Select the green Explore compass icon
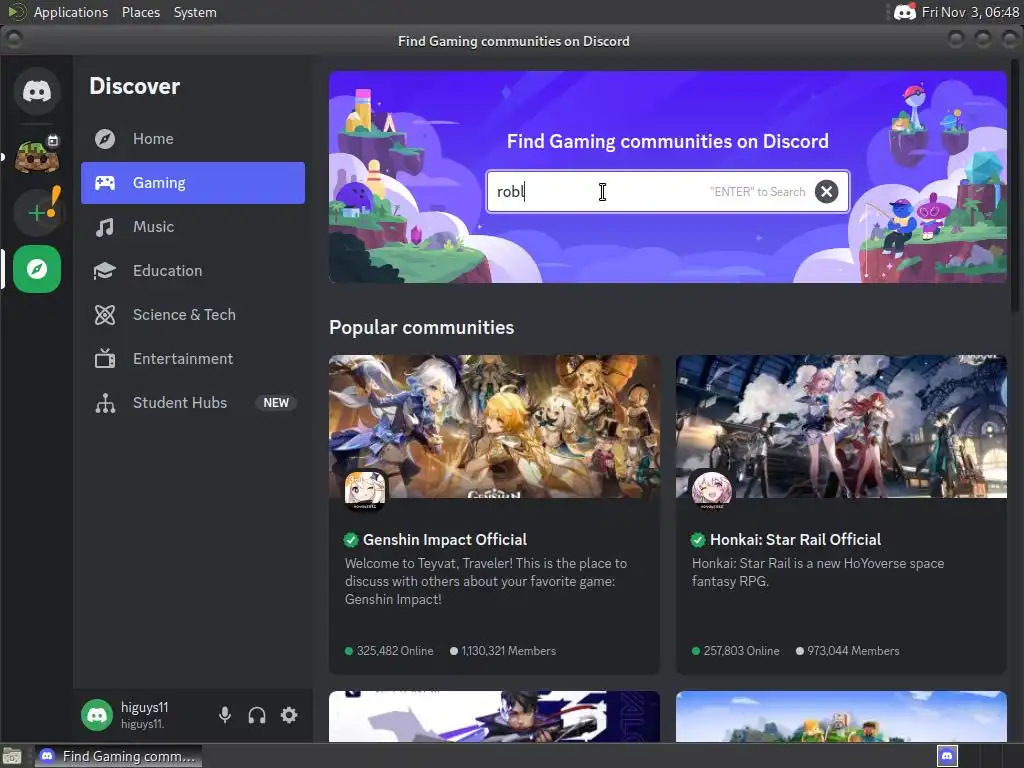The image size is (1024, 768). pos(37,269)
